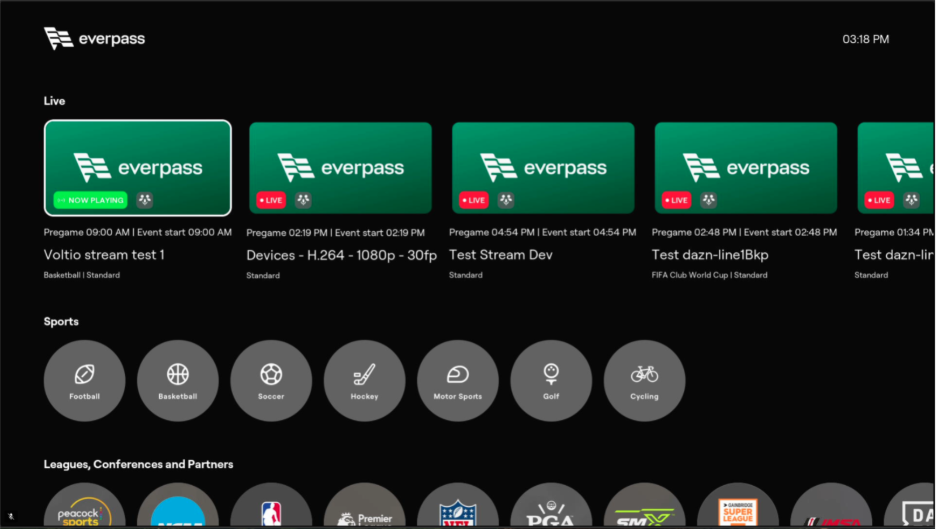Viewport: 936px width, 529px height.
Task: Open the Test Stream Dev thumbnail
Action: (x=543, y=168)
